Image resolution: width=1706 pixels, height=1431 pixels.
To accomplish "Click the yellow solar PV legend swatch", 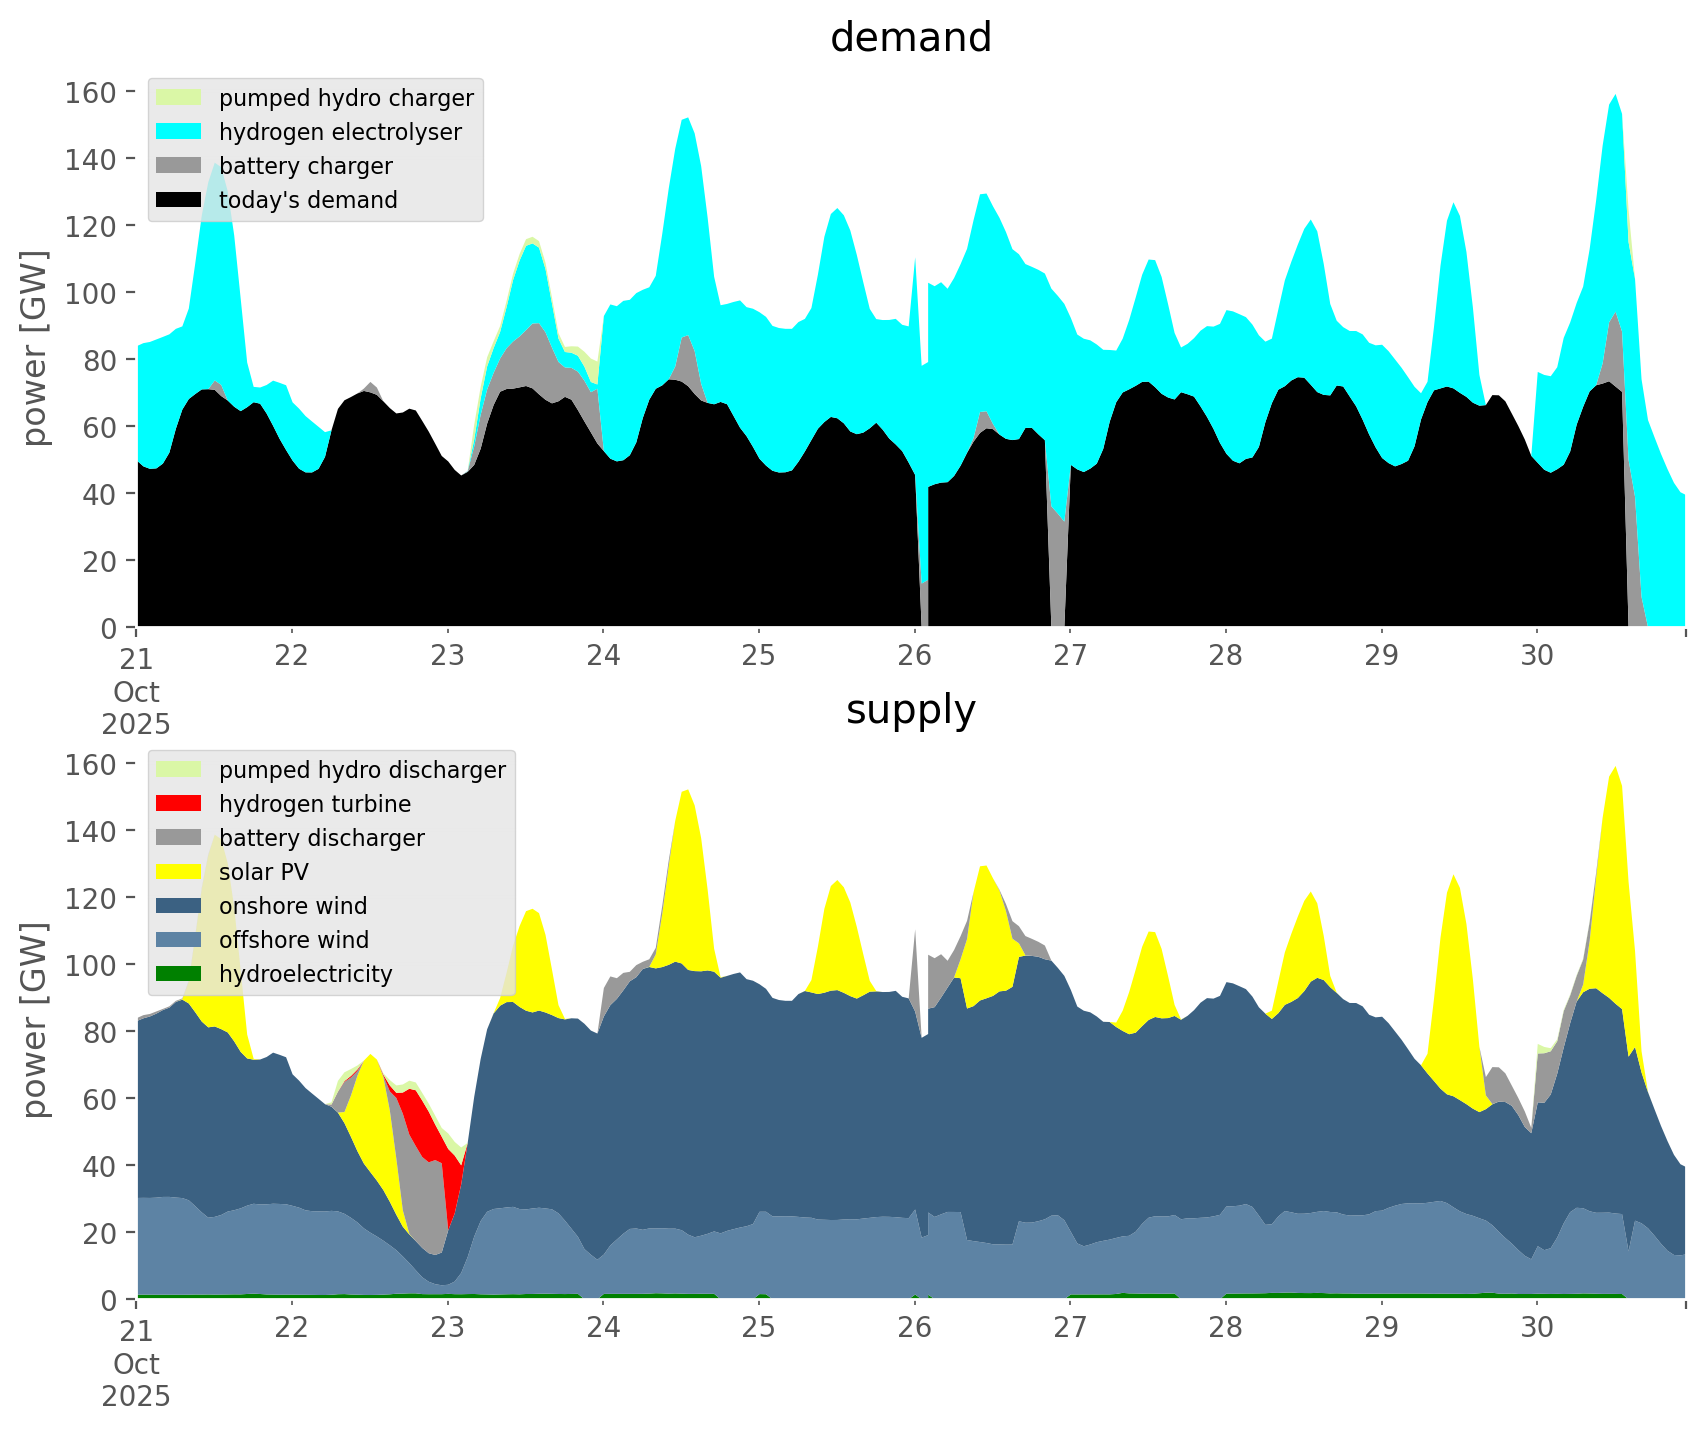I will pyautogui.click(x=179, y=872).
